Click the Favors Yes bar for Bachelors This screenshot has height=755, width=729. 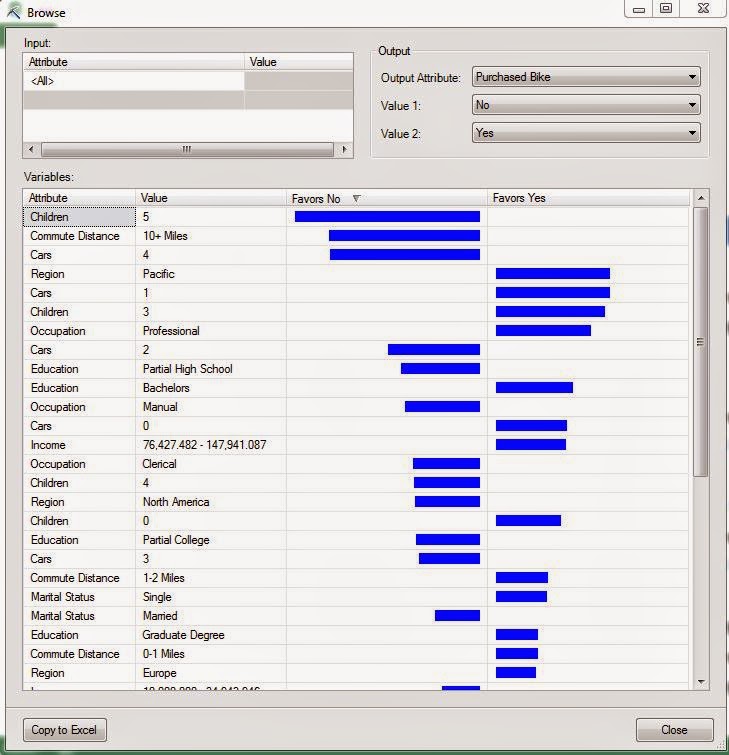click(x=534, y=388)
